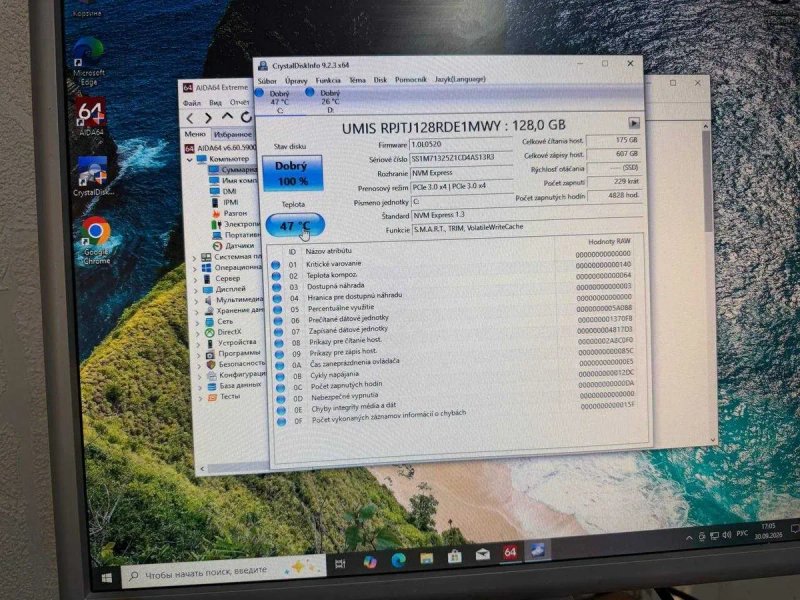The width and height of the screenshot is (800, 600).
Task: Click the Windows taskbar search box
Action: [x=224, y=572]
